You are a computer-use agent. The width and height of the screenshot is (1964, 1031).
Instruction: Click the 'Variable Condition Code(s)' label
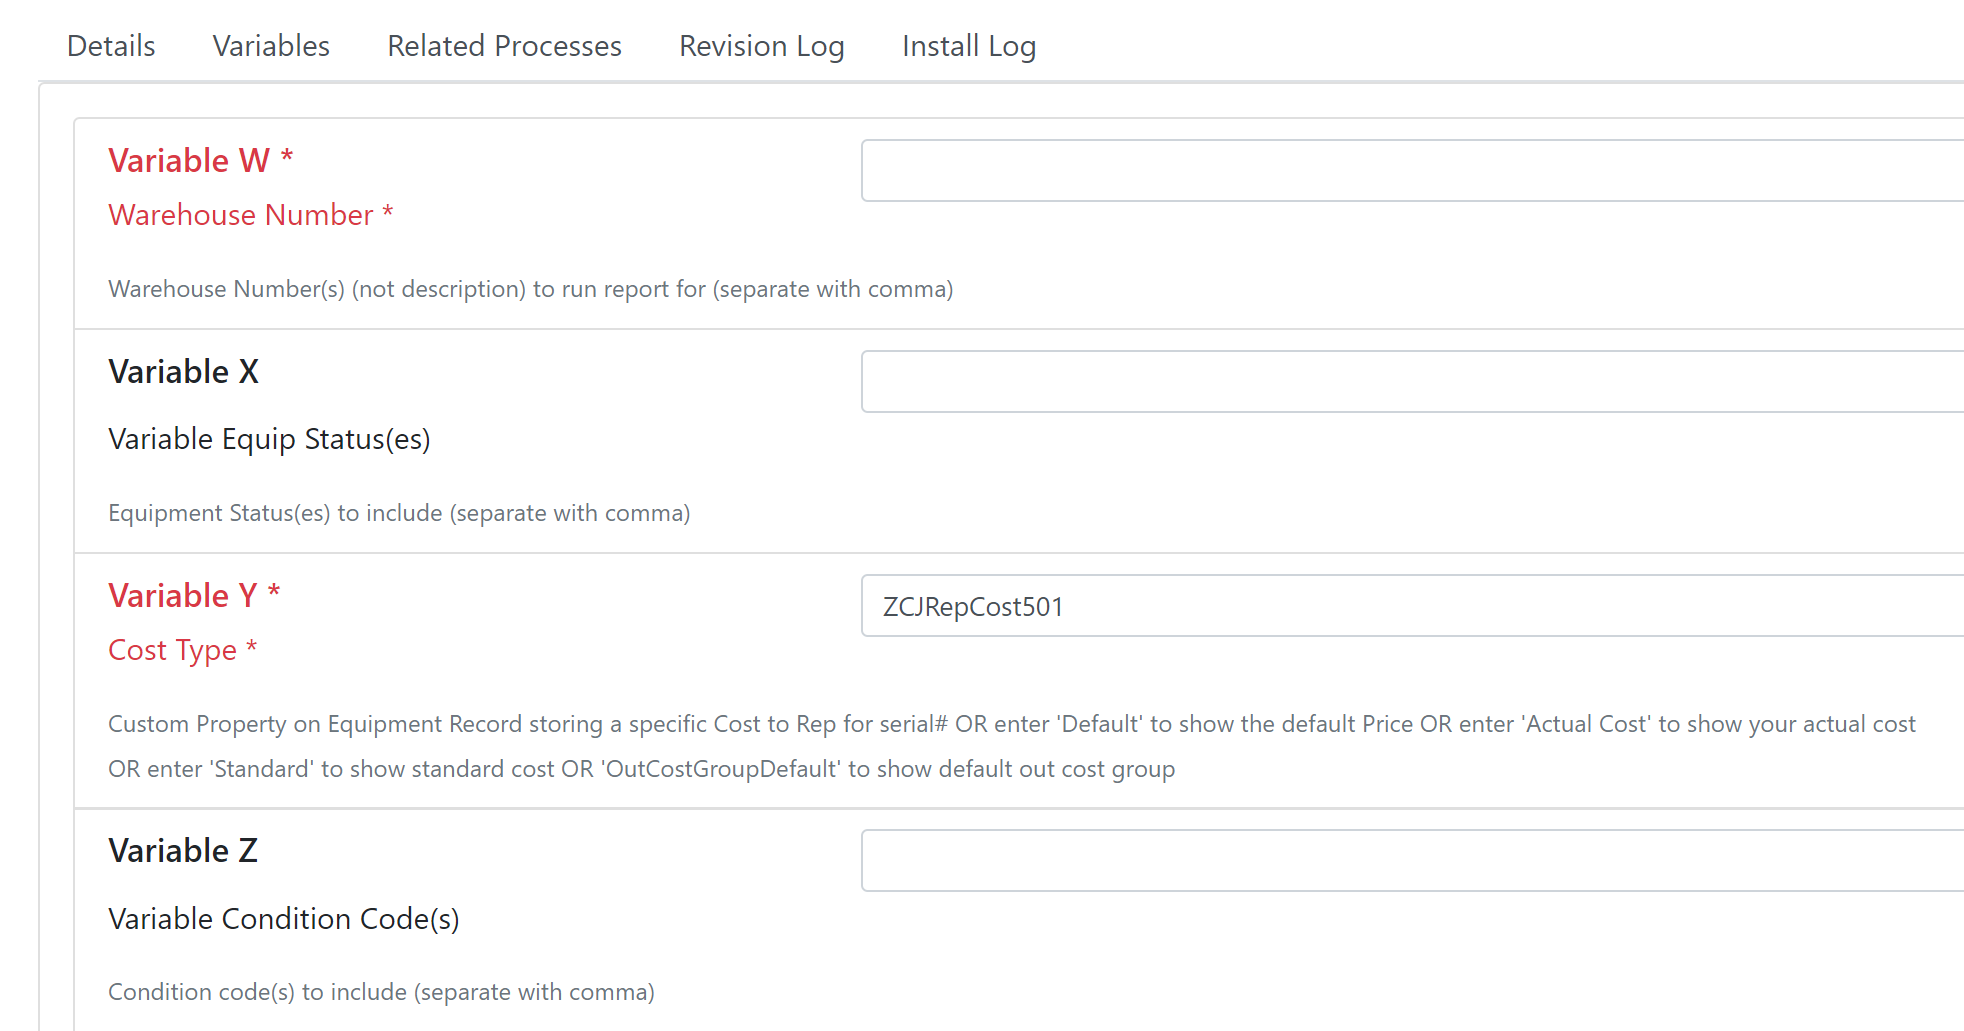[x=284, y=919]
